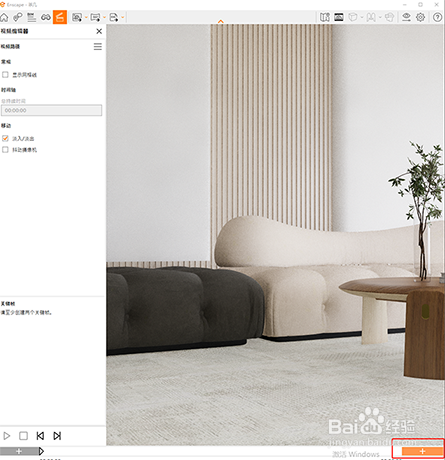Viewport: 445px width, 460px height.
Task: Toggle the live link chain icon
Action: 18,17
